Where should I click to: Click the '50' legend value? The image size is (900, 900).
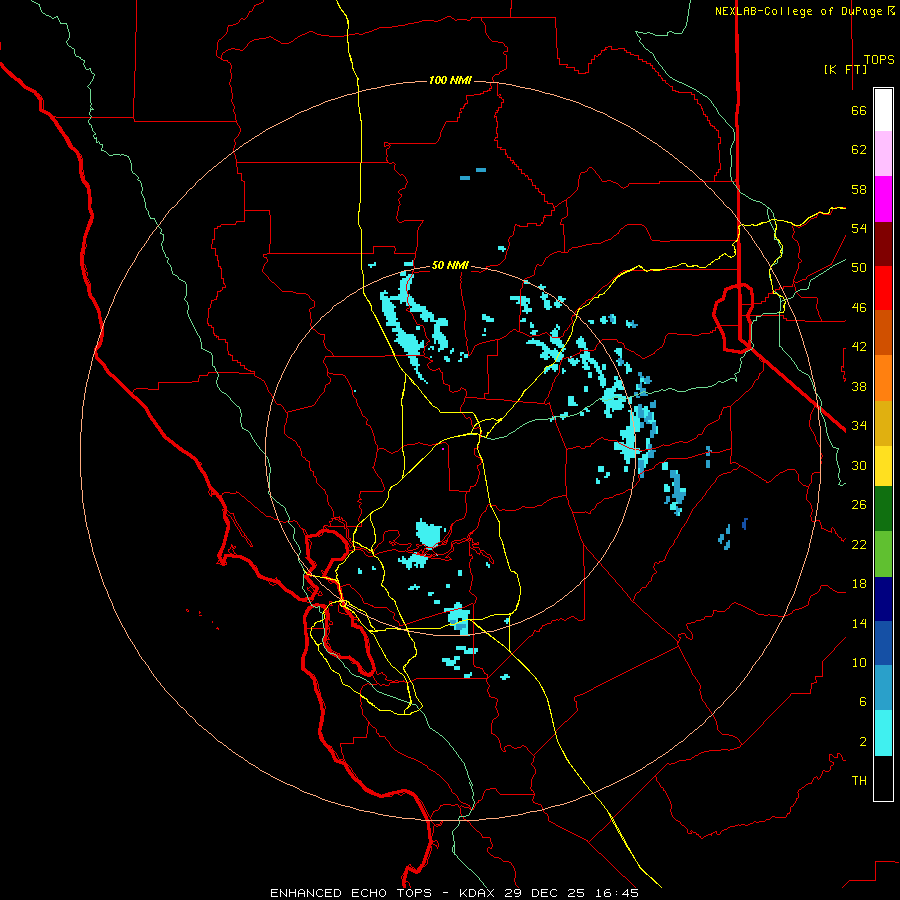click(x=859, y=268)
